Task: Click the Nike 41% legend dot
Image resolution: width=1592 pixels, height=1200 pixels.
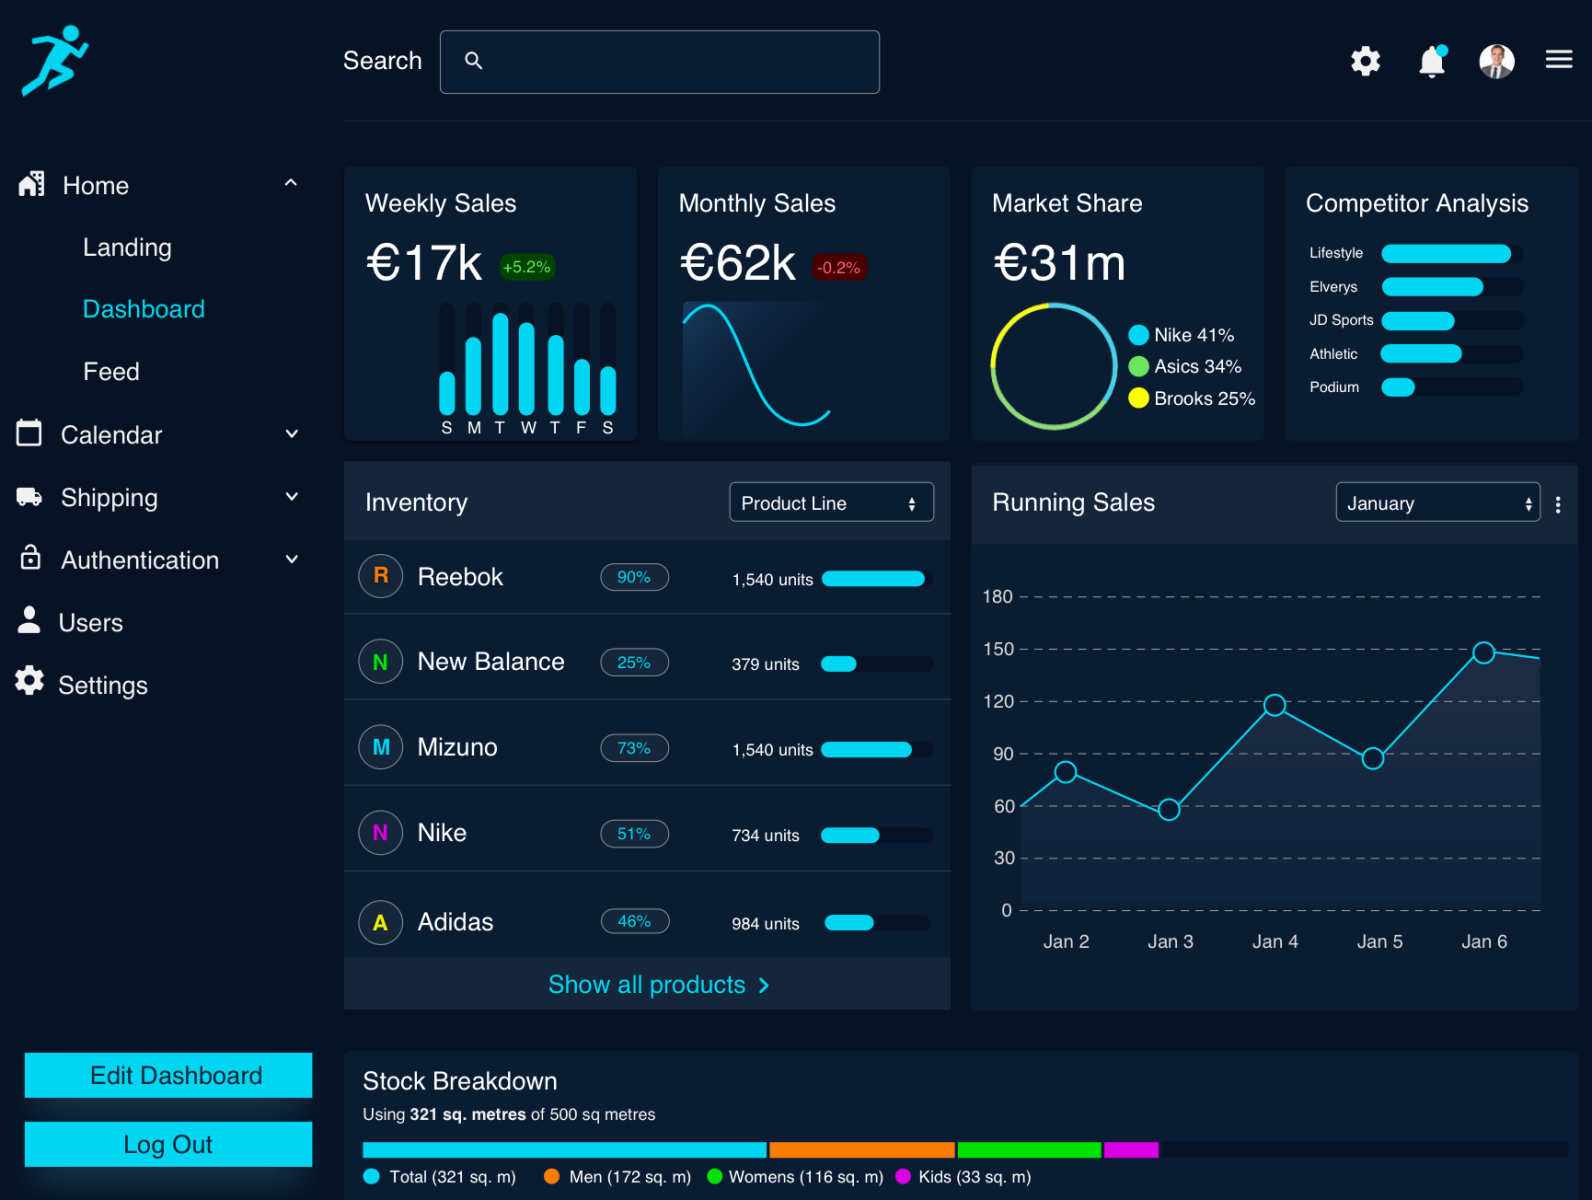Action: [x=1138, y=335]
